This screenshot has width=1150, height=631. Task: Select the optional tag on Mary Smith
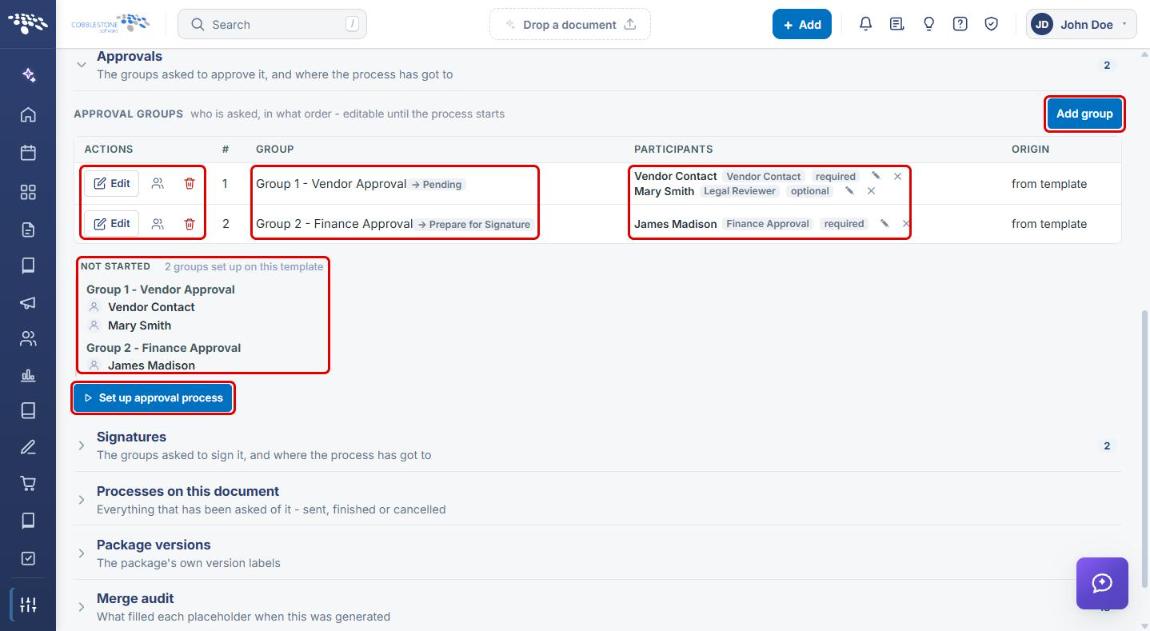[810, 191]
